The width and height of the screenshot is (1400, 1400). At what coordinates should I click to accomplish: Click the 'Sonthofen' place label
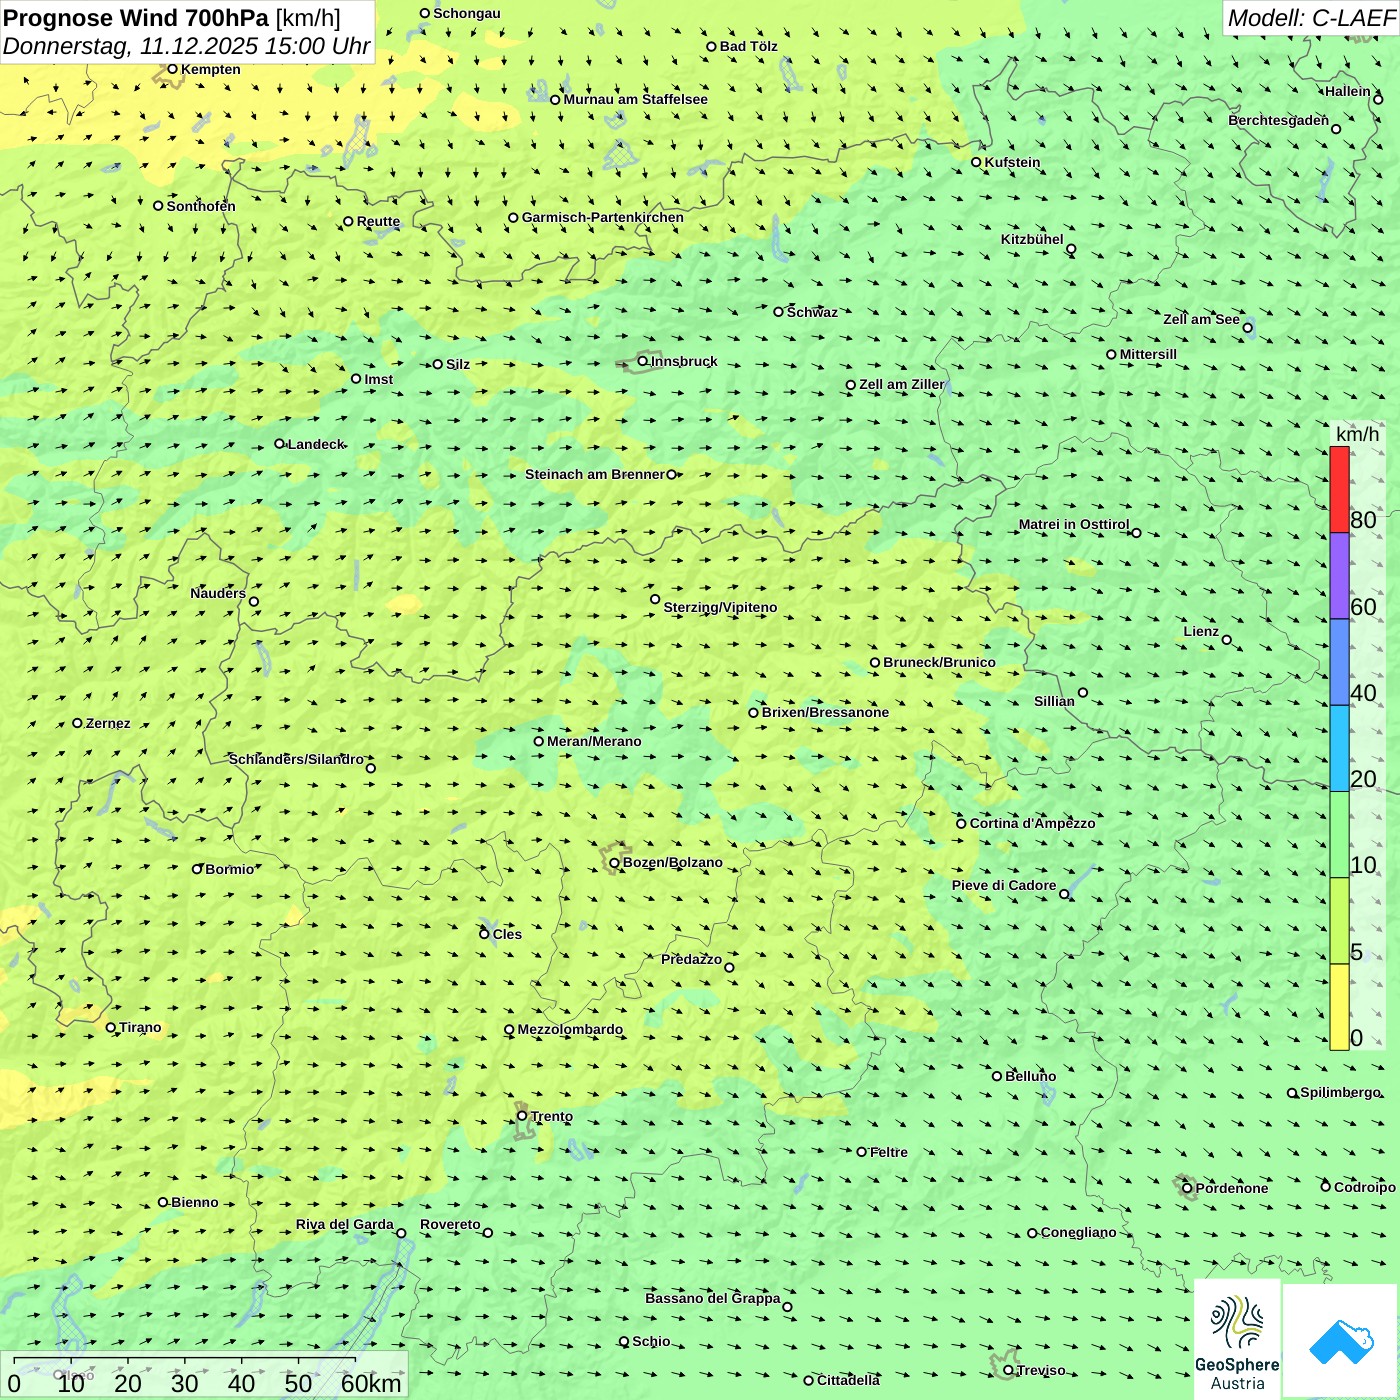point(201,206)
